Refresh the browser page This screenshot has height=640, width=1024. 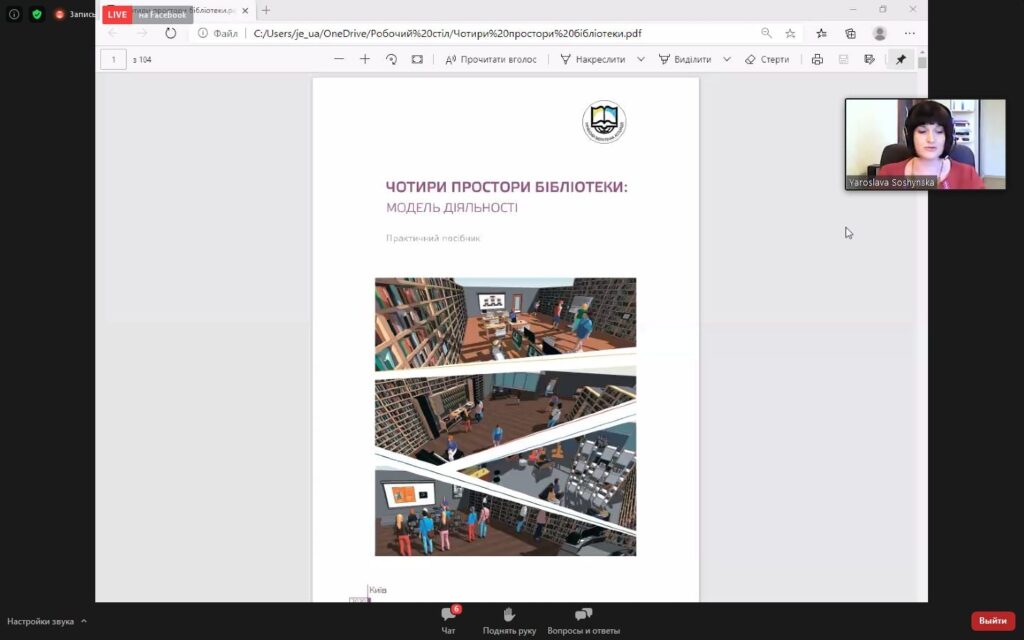click(171, 33)
